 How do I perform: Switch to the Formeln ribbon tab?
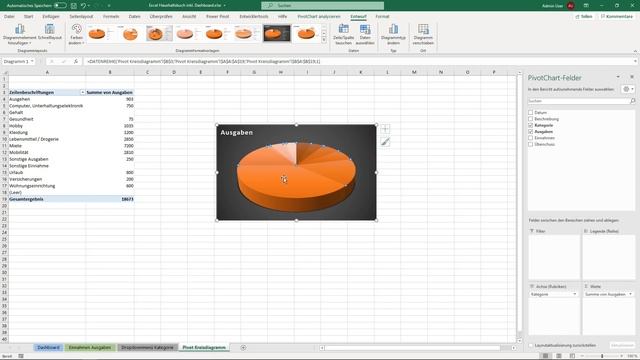111,16
